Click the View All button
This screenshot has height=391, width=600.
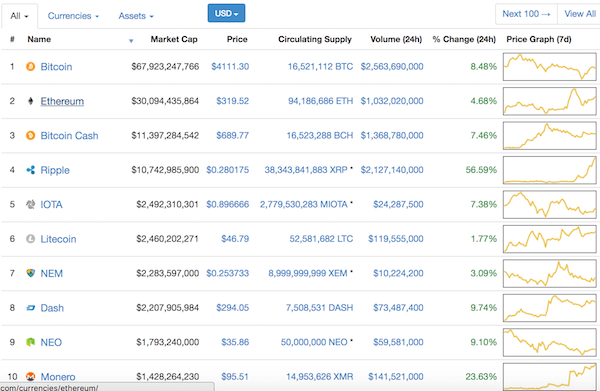coord(580,14)
